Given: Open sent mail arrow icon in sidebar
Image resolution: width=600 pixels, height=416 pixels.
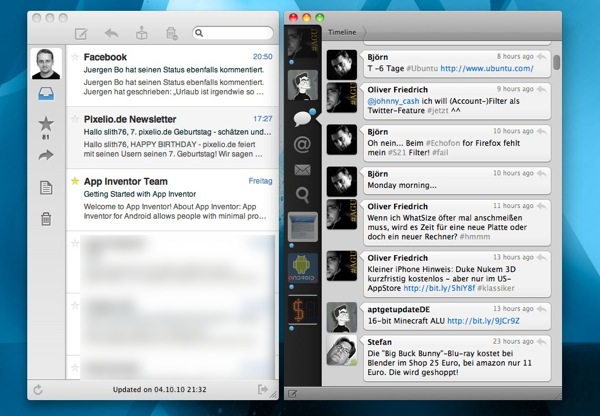Looking at the screenshot, I should [46, 155].
